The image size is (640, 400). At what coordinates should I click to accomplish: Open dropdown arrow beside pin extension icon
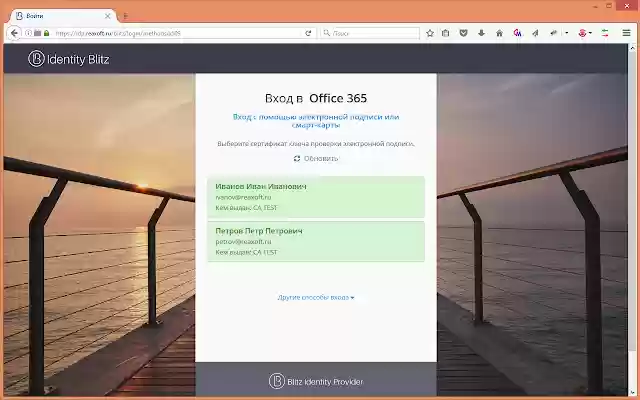point(567,33)
